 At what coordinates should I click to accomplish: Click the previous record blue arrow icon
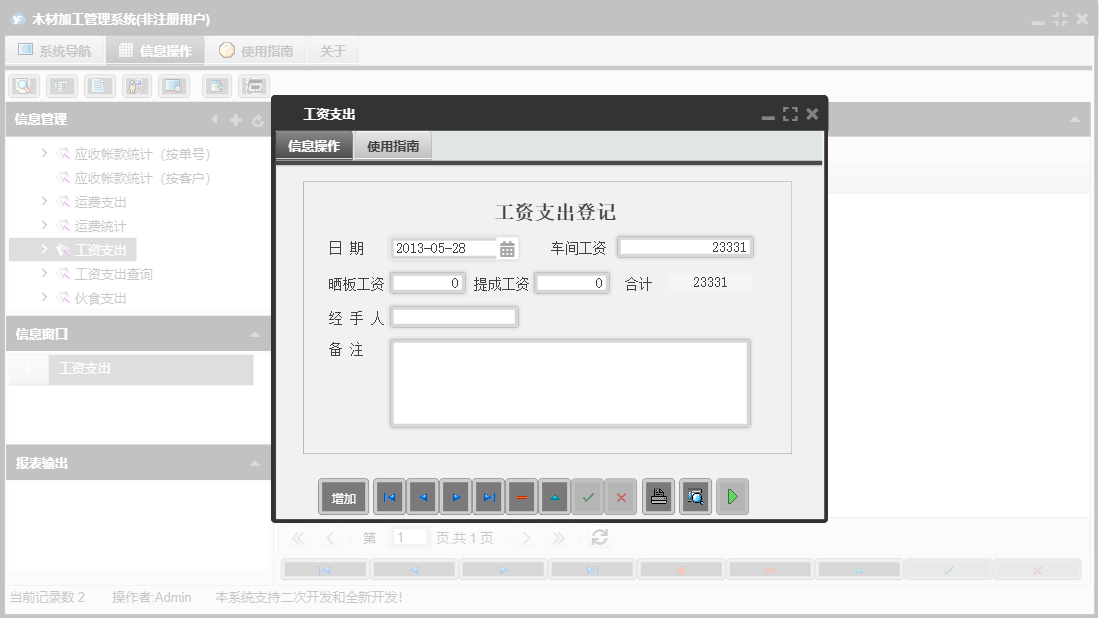click(421, 496)
